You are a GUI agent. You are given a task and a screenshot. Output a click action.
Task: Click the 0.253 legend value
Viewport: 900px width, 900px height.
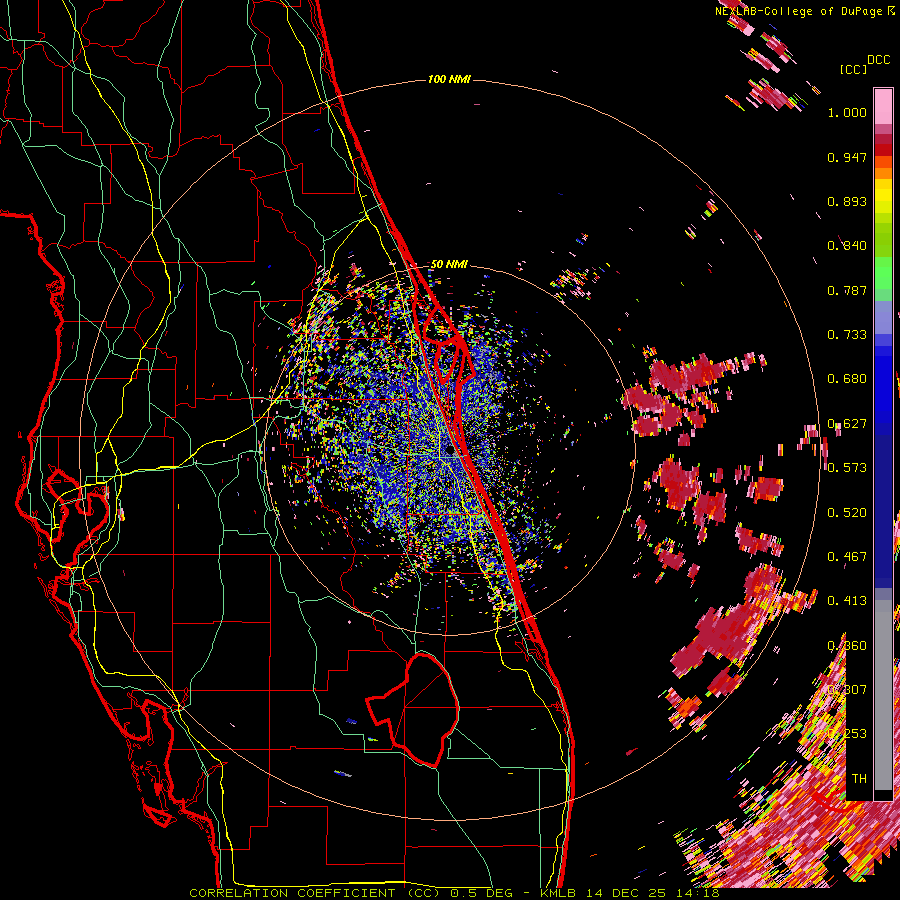[x=849, y=734]
